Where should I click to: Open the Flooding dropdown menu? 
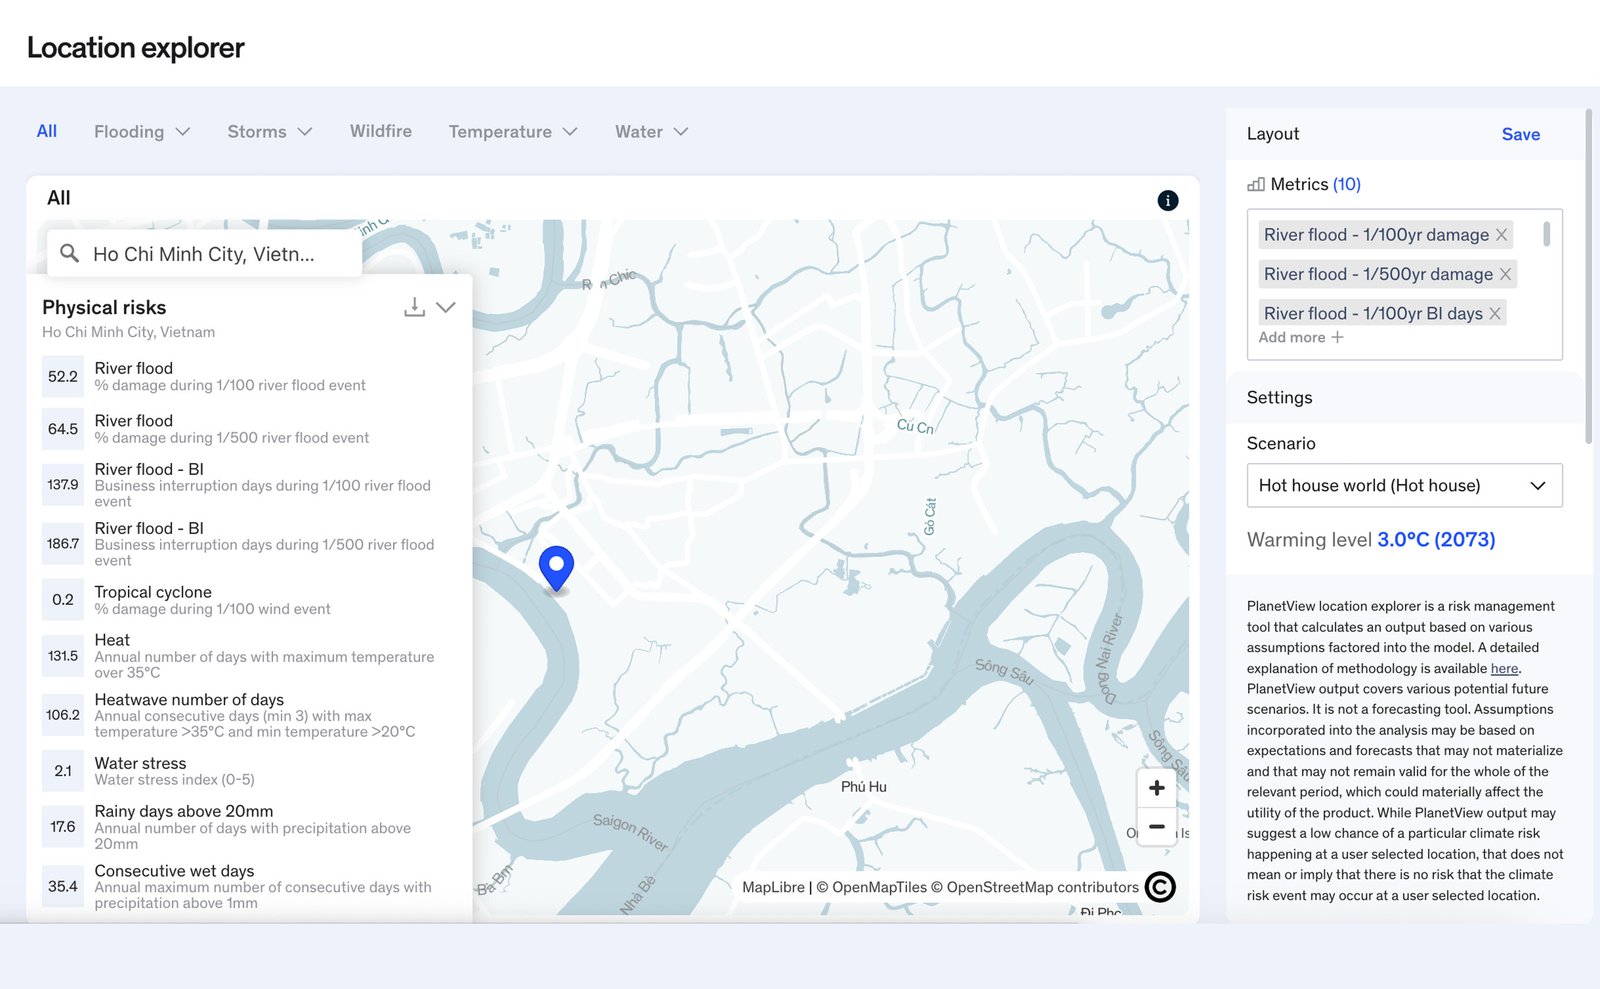click(x=141, y=132)
